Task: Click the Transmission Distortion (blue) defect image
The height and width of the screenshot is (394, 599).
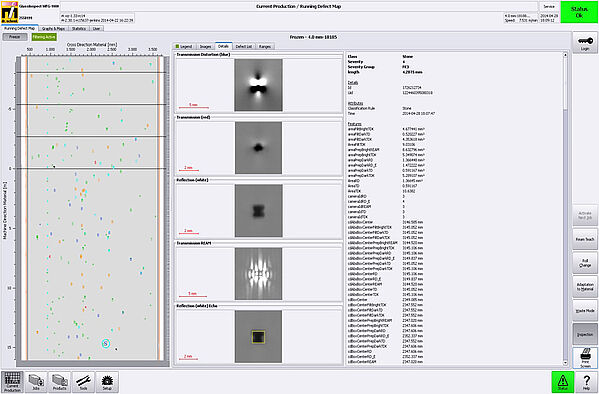Action: coord(259,85)
